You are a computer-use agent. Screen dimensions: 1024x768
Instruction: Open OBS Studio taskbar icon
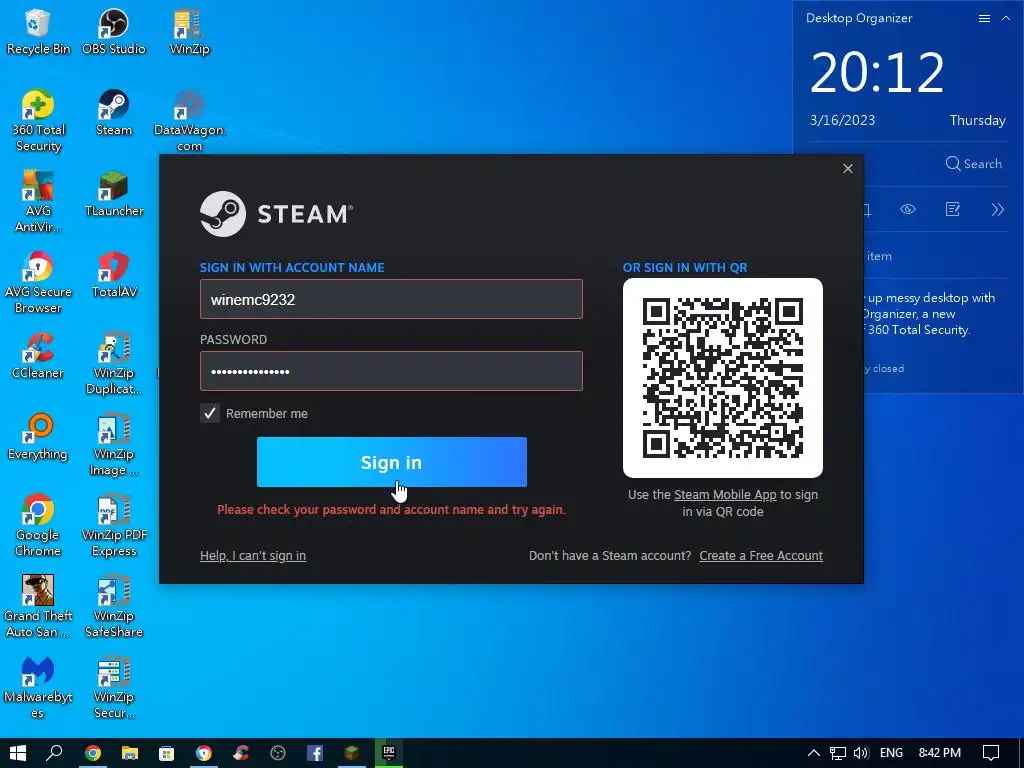click(278, 753)
